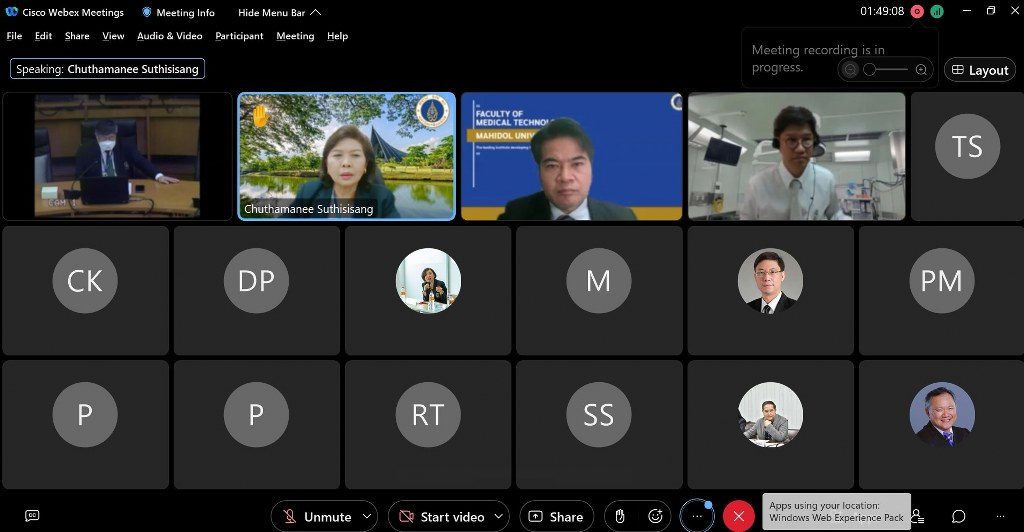
Task: Open the Audio & Video menu
Action: [170, 36]
